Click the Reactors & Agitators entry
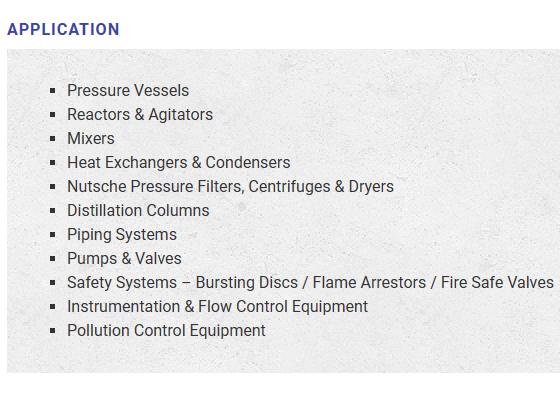This screenshot has width=560, height=414. click(x=140, y=115)
